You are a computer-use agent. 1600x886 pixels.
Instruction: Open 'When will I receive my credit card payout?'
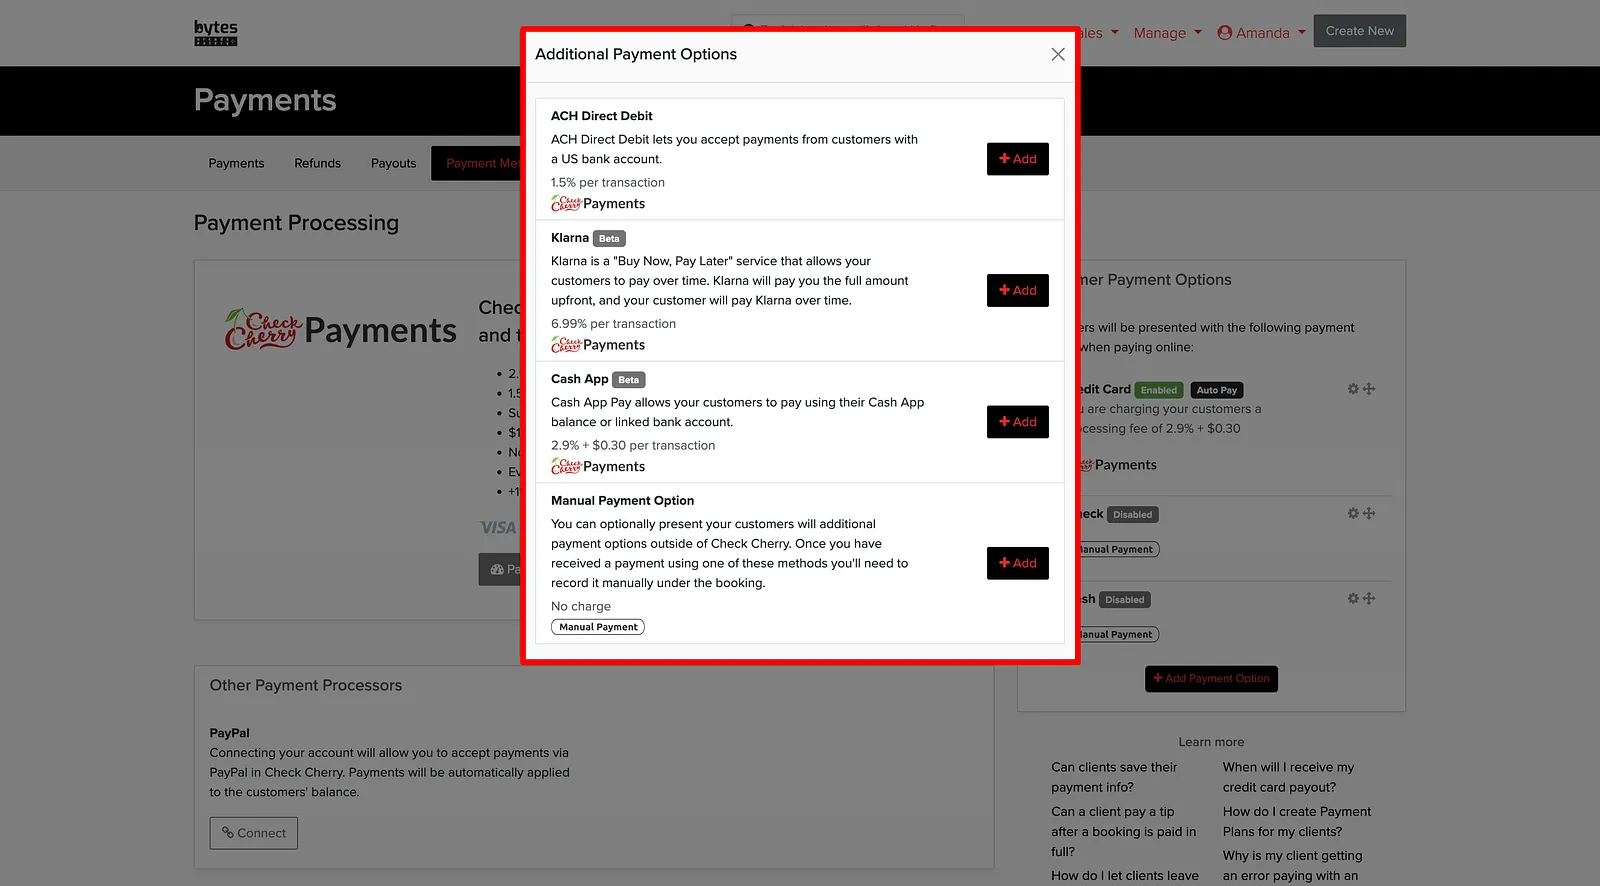[x=1289, y=777]
